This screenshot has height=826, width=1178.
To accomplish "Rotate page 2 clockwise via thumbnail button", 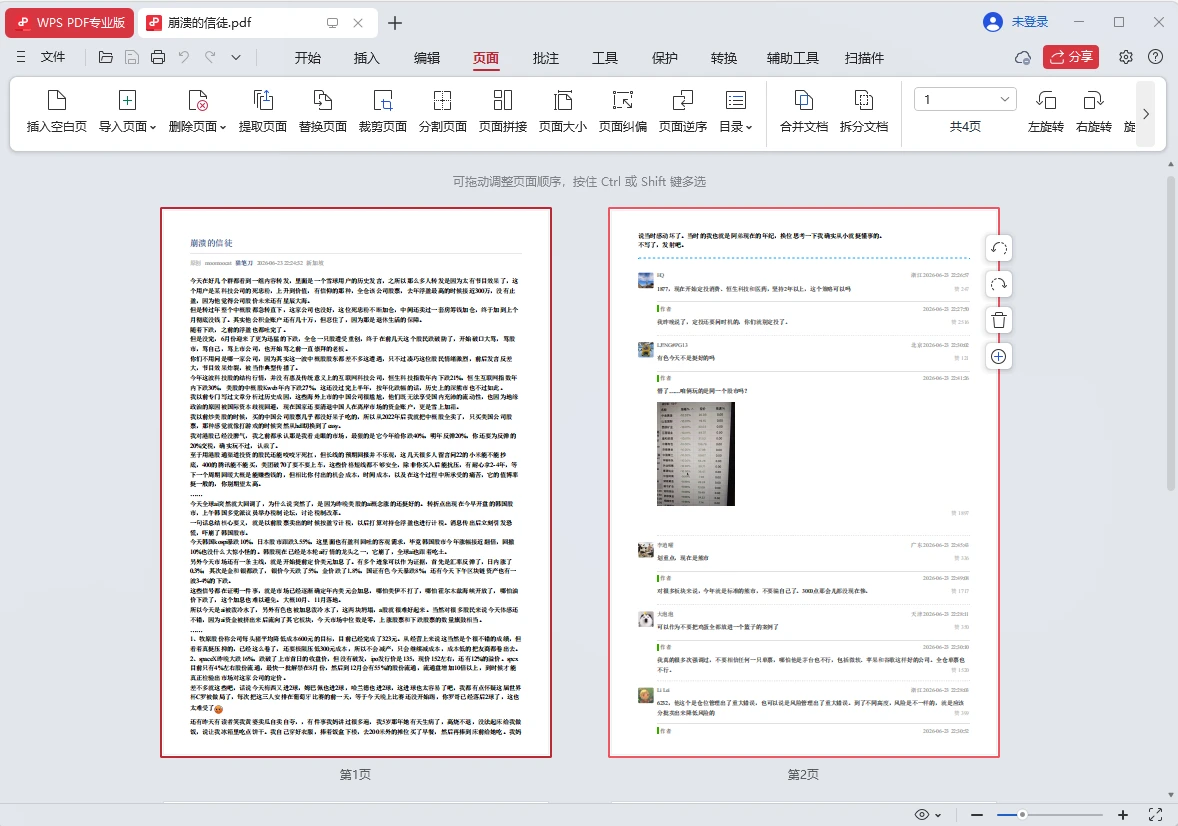I will [x=998, y=284].
